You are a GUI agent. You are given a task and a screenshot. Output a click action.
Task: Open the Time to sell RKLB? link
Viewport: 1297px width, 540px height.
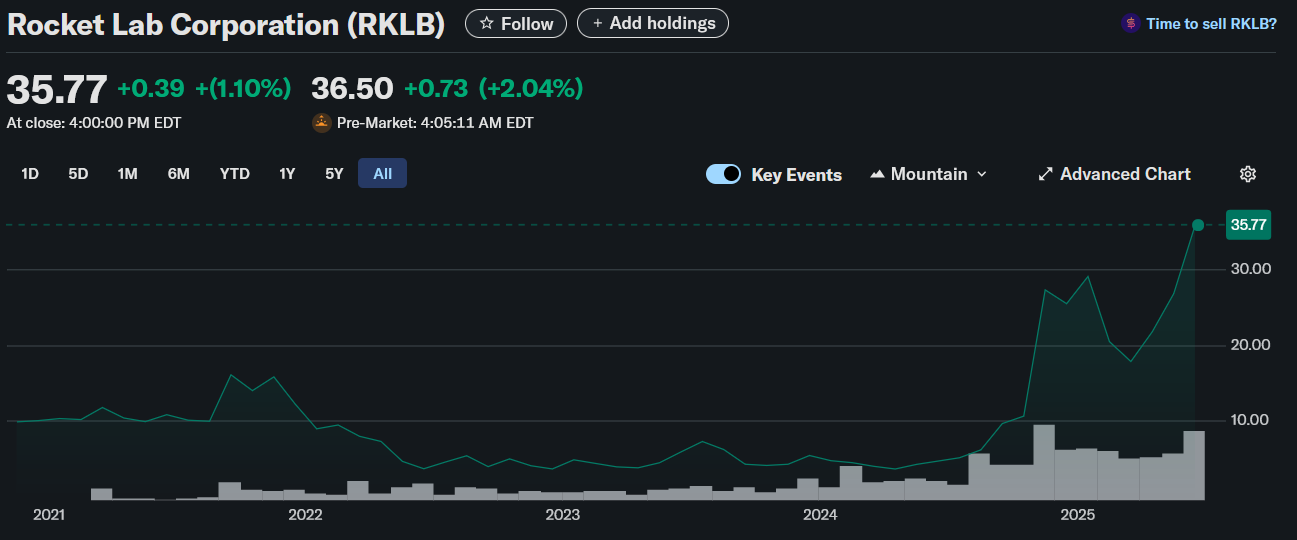click(x=1211, y=23)
